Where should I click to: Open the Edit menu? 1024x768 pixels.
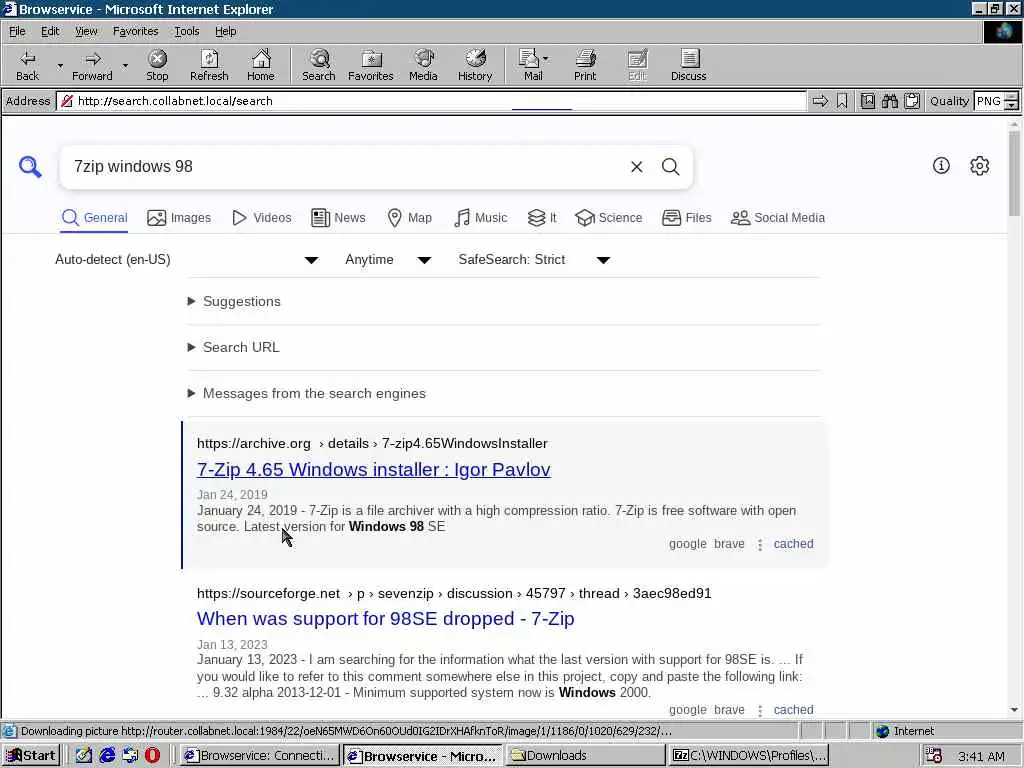click(x=50, y=31)
